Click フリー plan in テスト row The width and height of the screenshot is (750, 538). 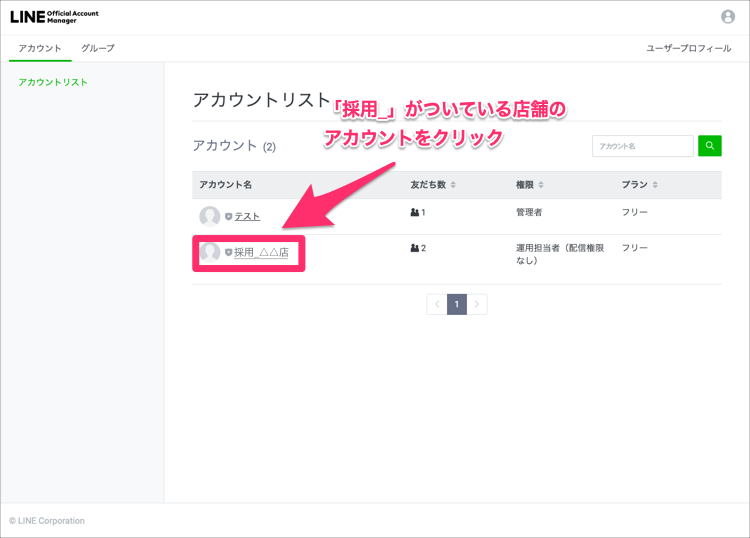click(x=635, y=212)
